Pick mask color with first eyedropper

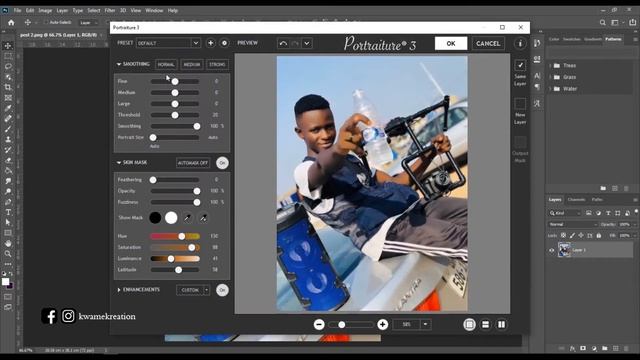tap(187, 218)
